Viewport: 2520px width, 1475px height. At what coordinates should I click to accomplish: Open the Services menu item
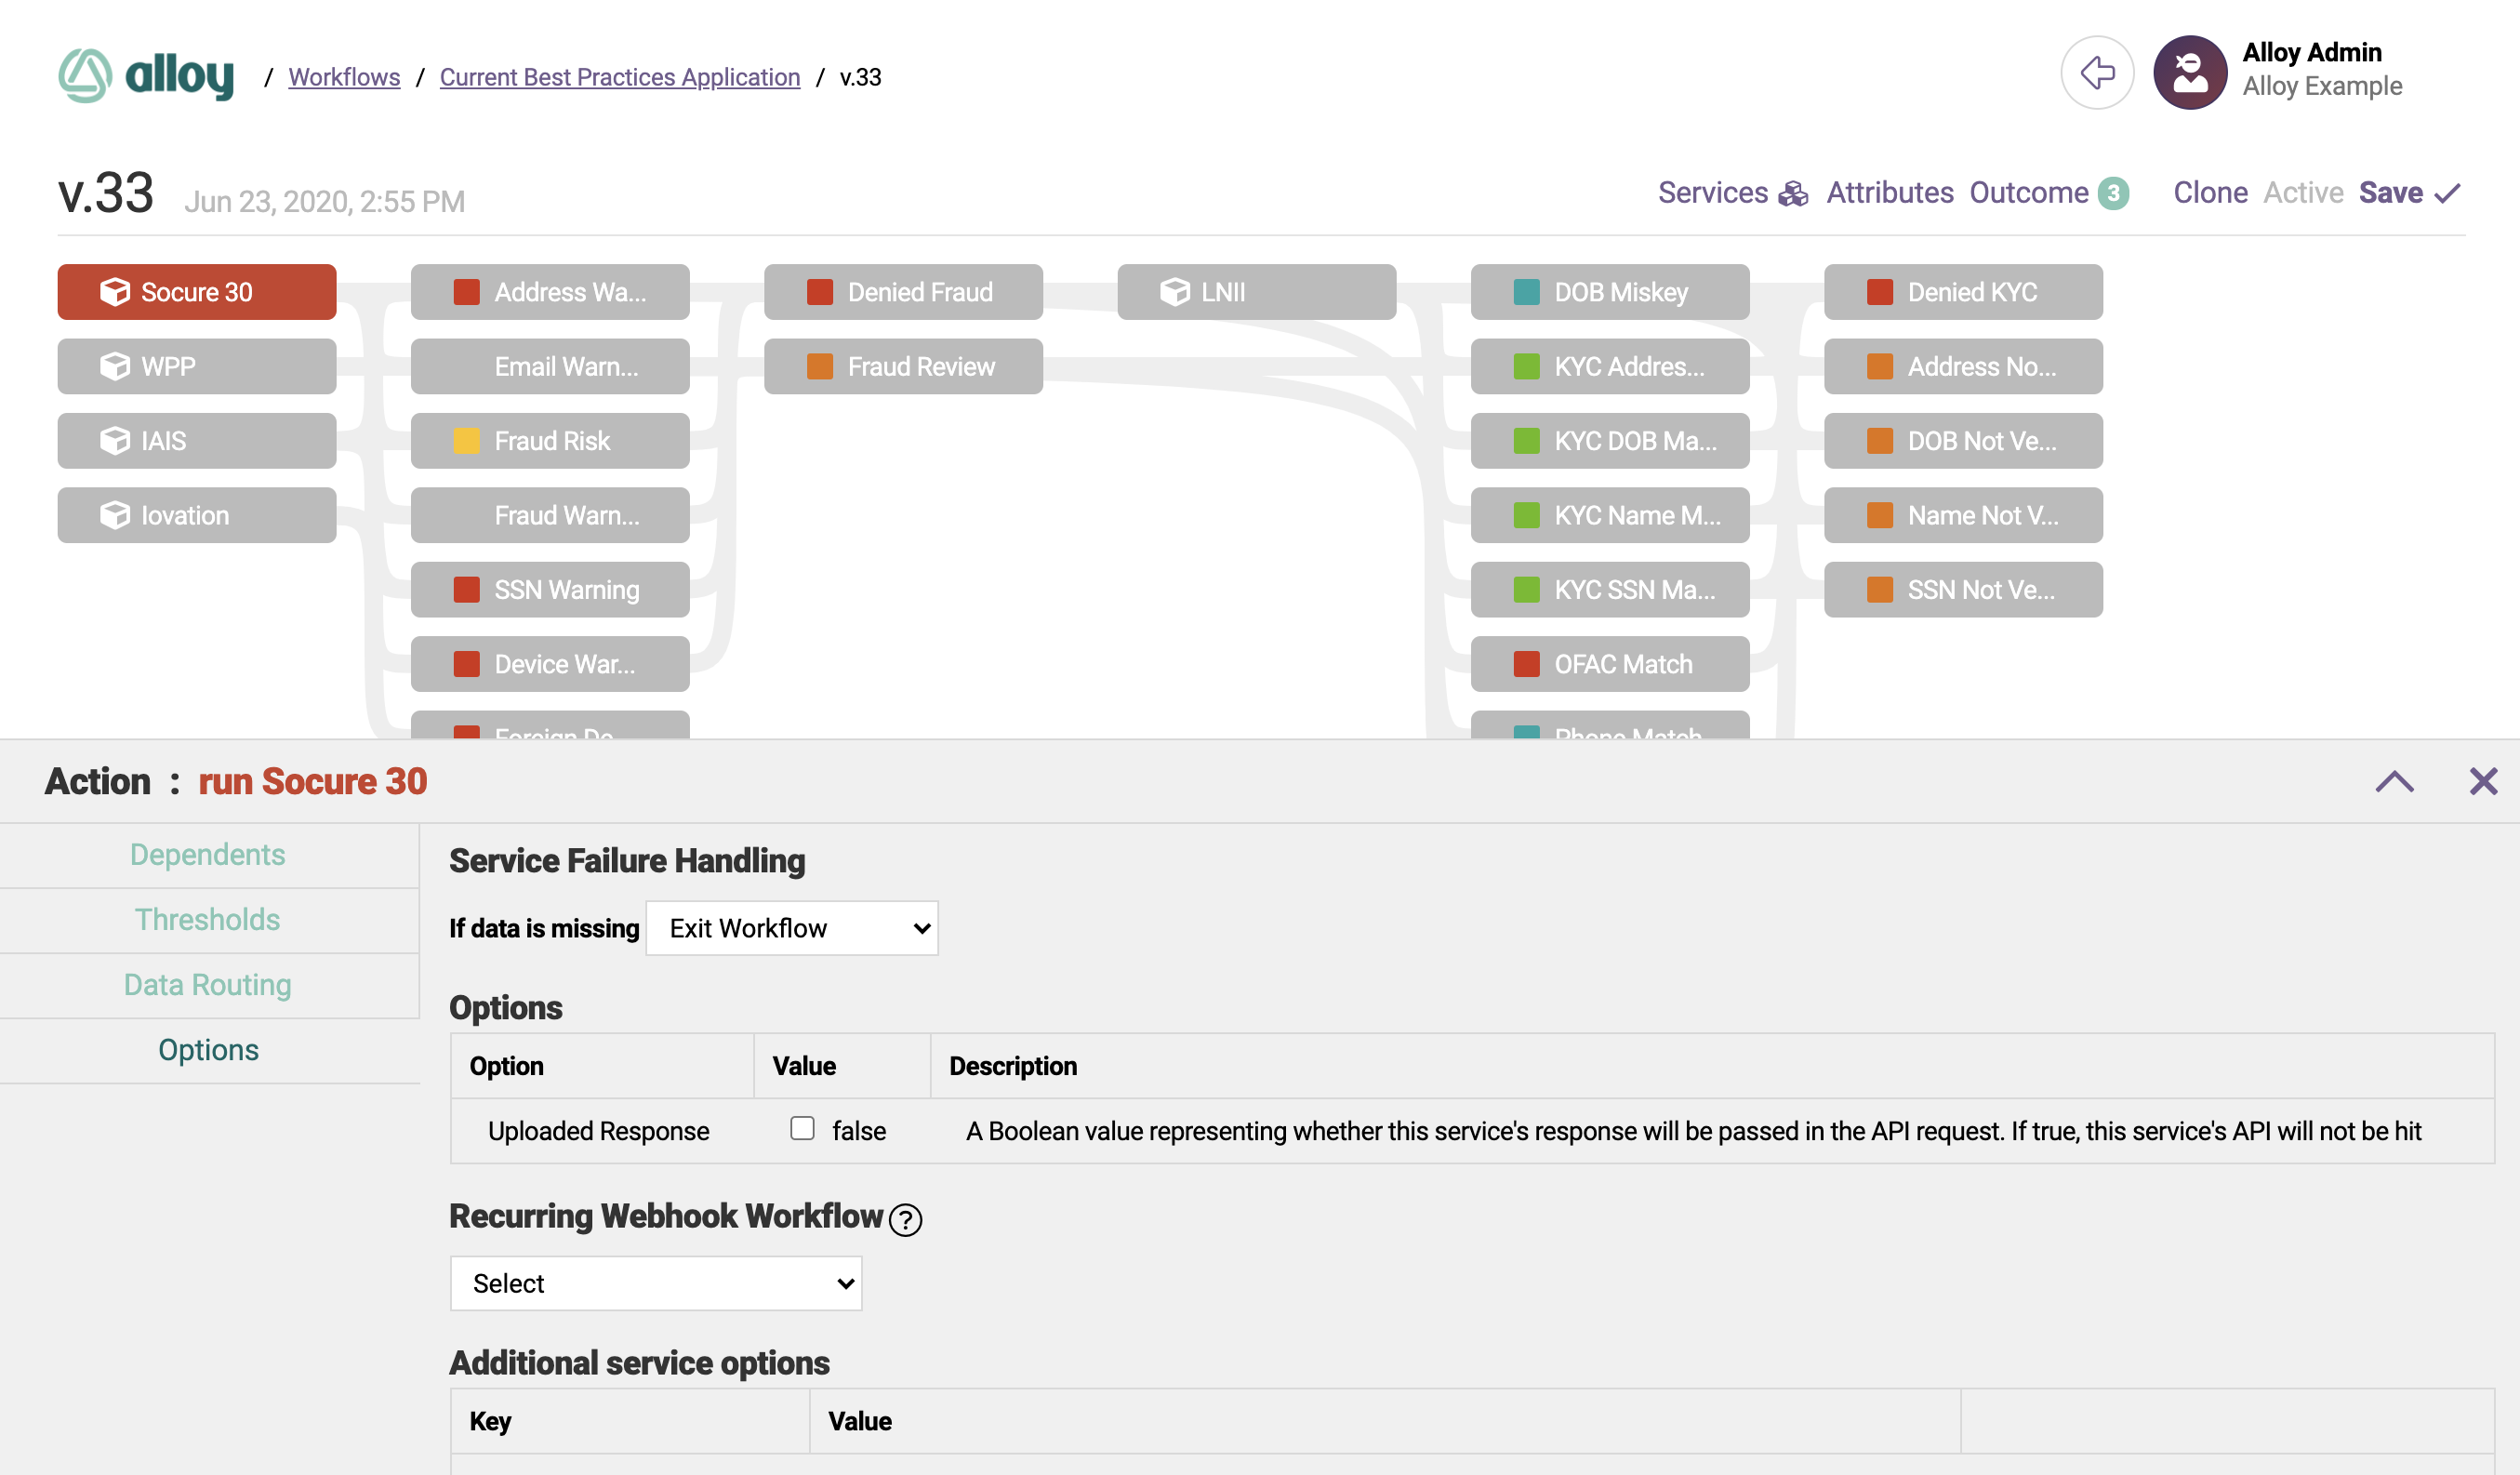1713,193
